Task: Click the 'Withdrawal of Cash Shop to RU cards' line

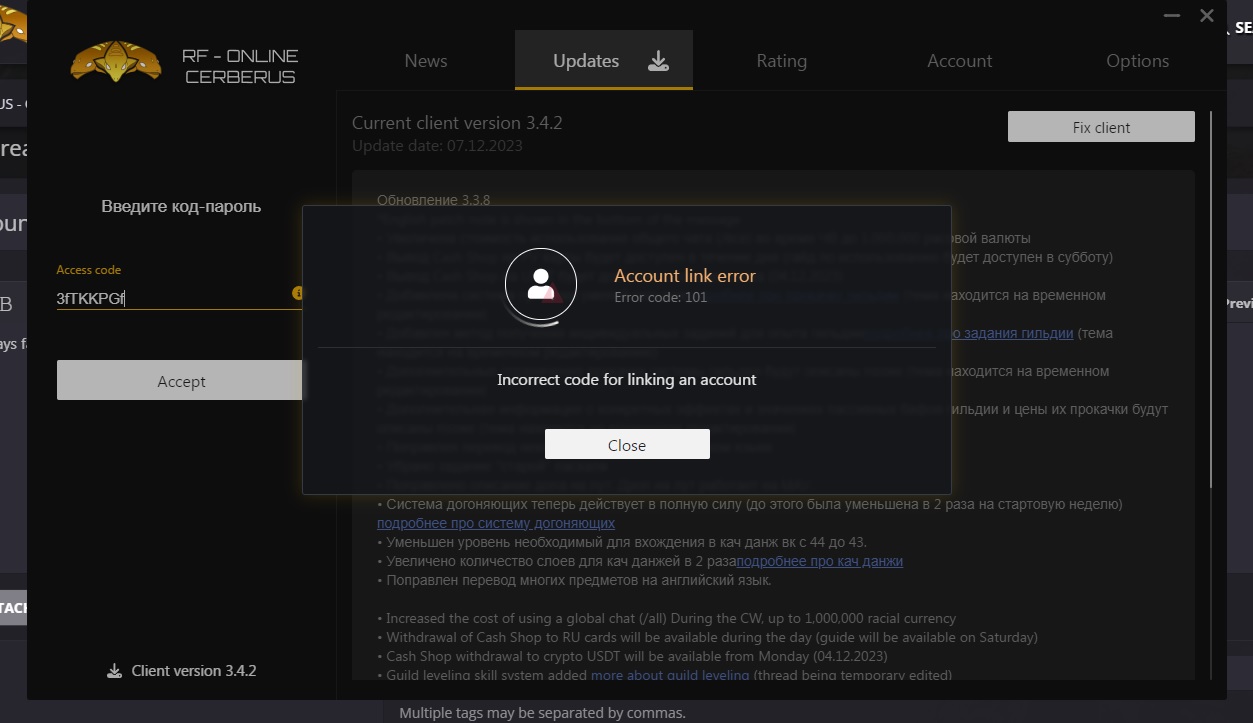Action: click(707, 637)
